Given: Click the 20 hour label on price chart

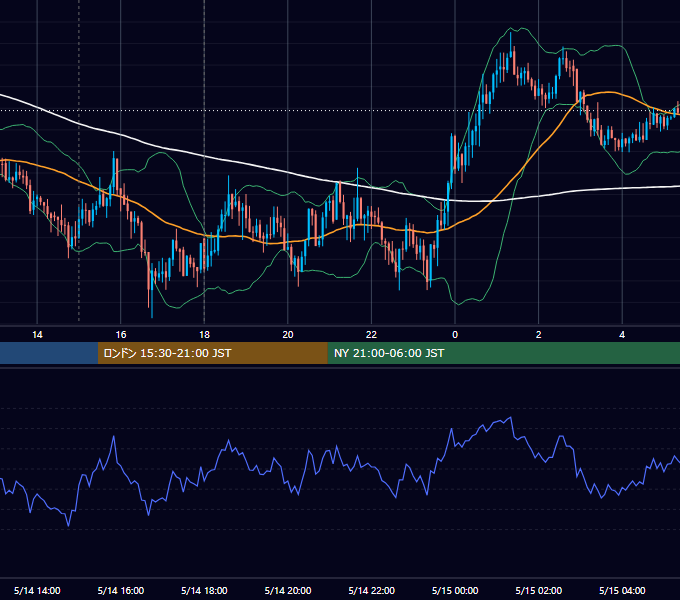Looking at the screenshot, I should (288, 334).
